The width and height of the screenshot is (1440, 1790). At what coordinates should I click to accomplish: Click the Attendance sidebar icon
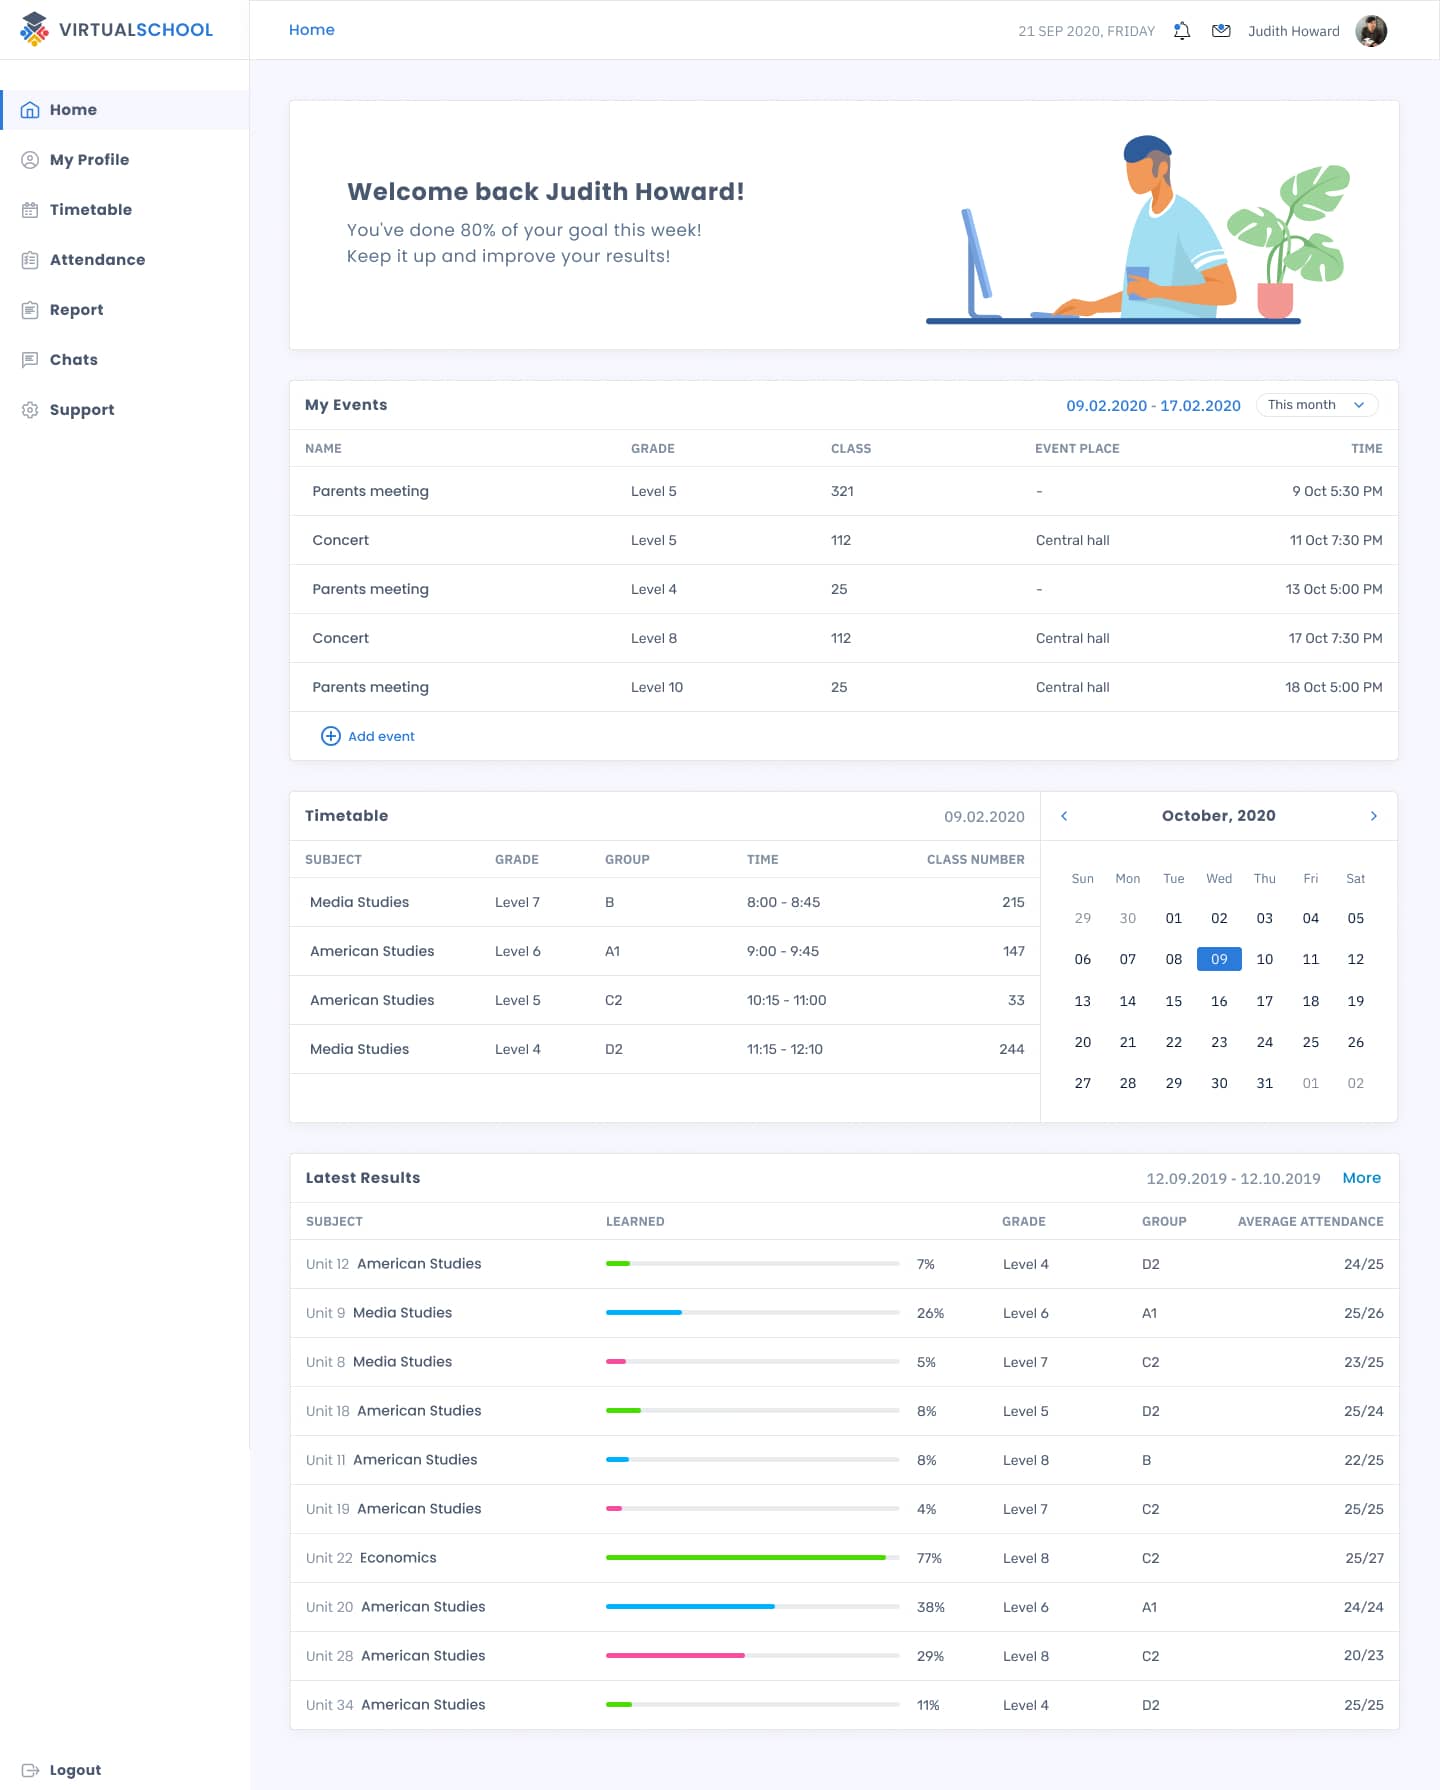pyautogui.click(x=30, y=260)
